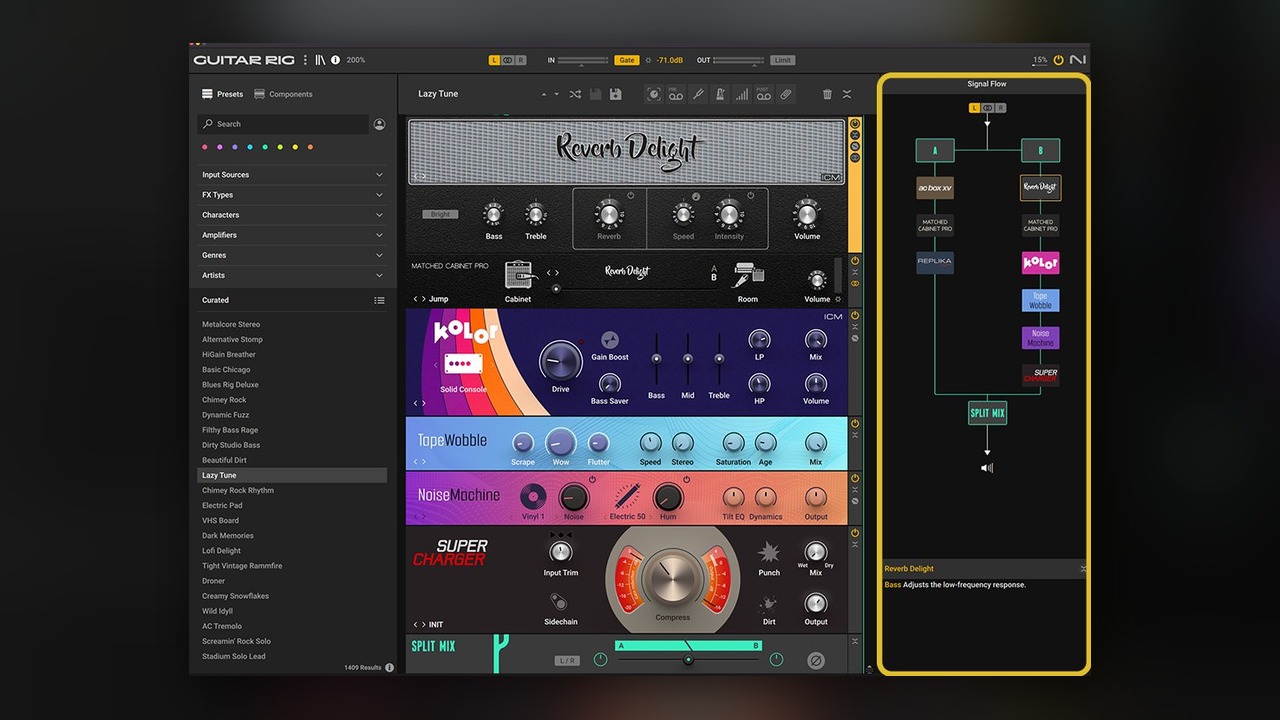The width and height of the screenshot is (1280, 720).
Task: Click the save-as disk icon with arrow
Action: (615, 94)
